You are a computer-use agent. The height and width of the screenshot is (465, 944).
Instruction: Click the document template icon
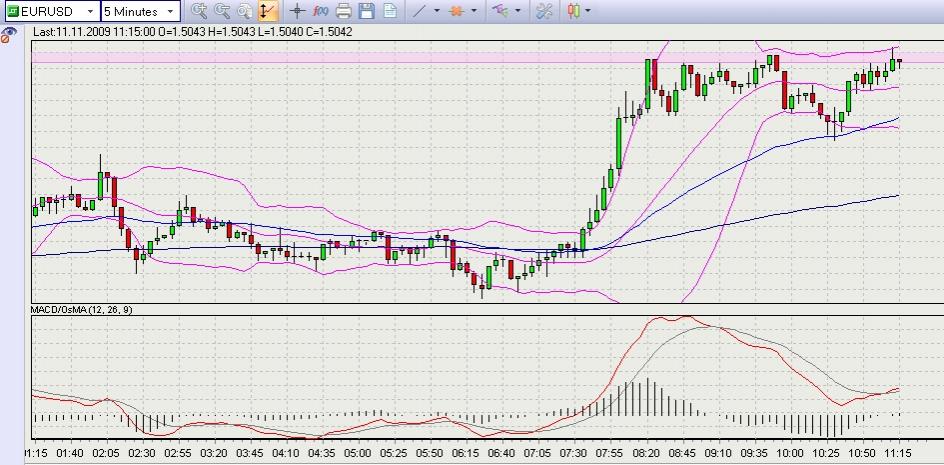pyautogui.click(x=389, y=11)
